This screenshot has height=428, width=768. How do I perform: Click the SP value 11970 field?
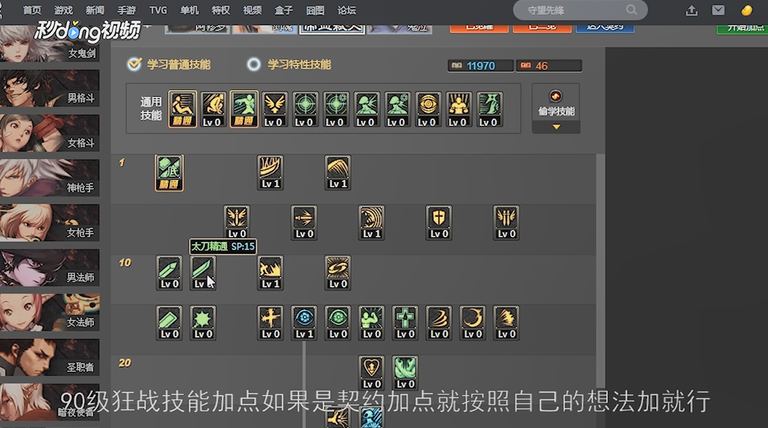[x=480, y=66]
